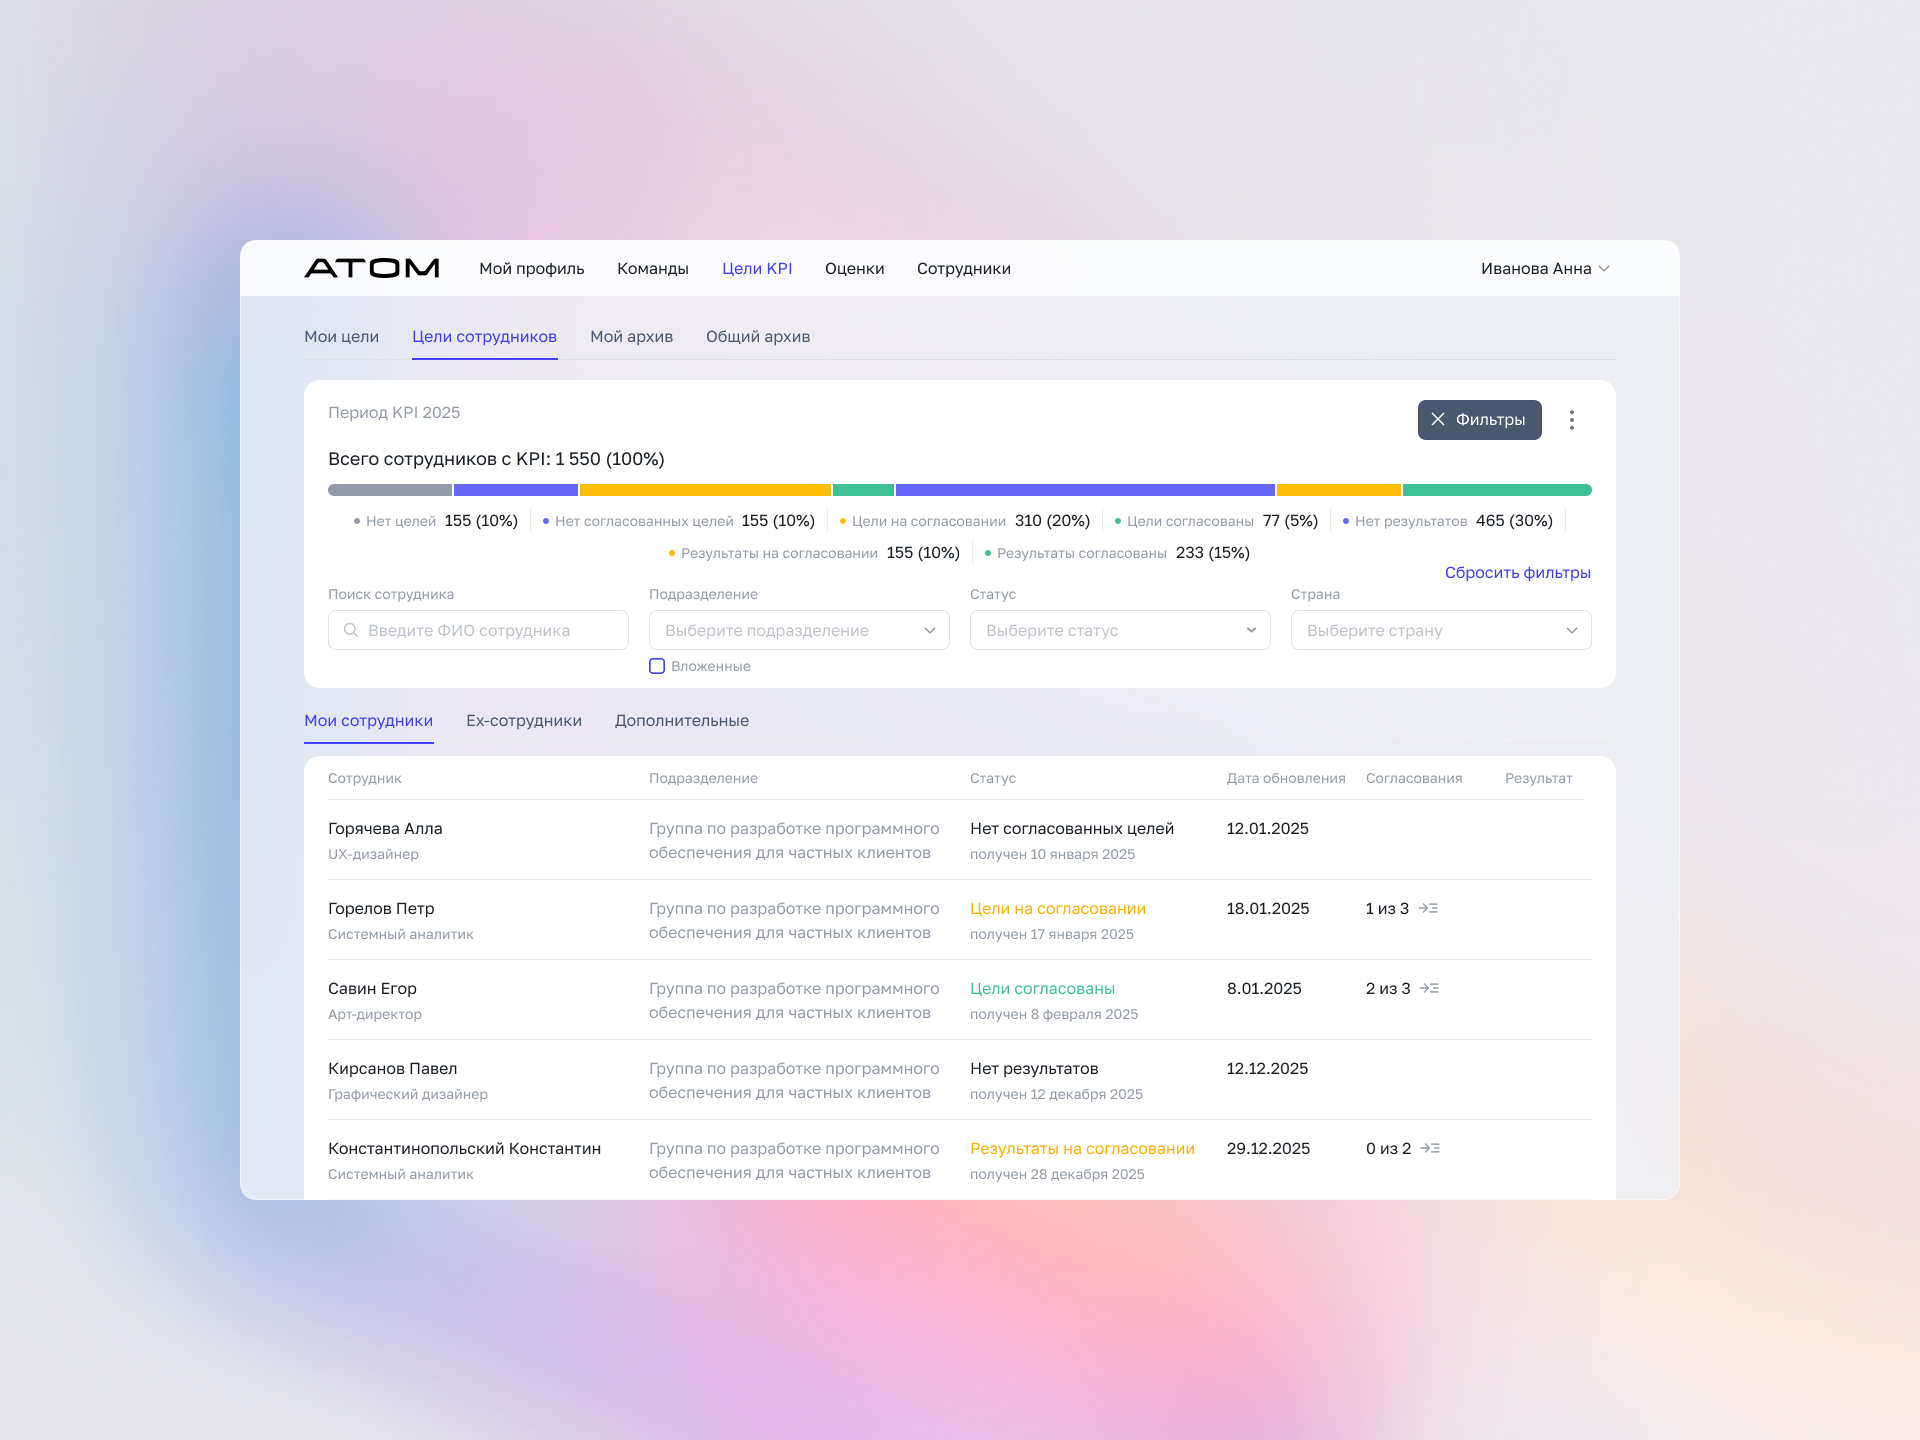Switch to Общий архив tab
The height and width of the screenshot is (1440, 1920).
757,337
